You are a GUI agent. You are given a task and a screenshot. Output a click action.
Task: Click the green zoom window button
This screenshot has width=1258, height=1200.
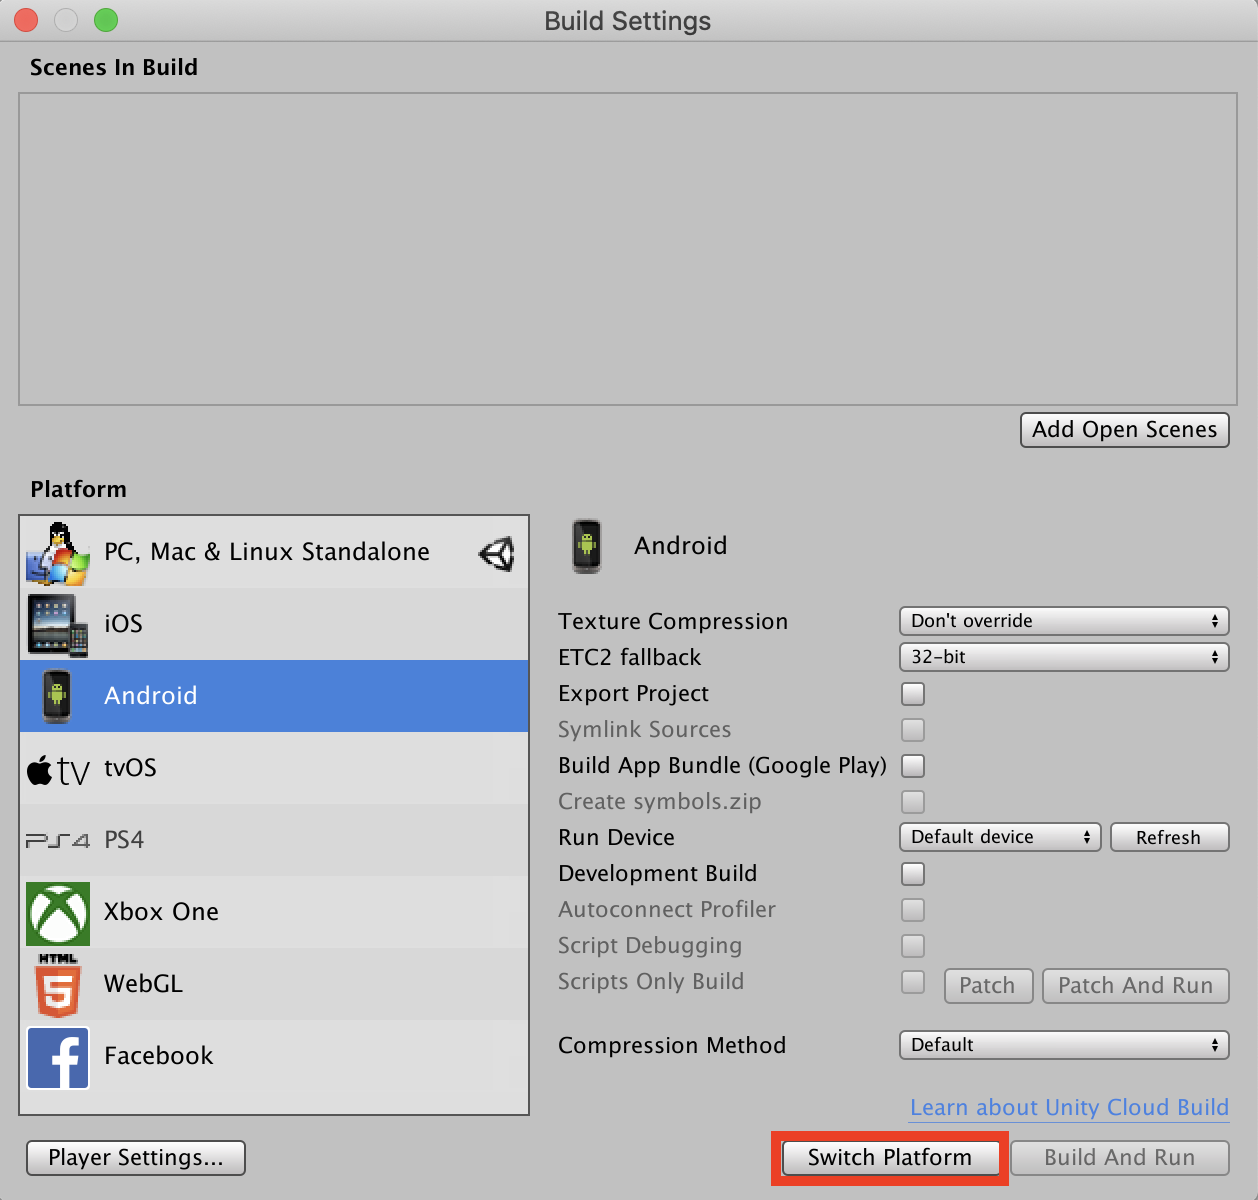pyautogui.click(x=106, y=20)
